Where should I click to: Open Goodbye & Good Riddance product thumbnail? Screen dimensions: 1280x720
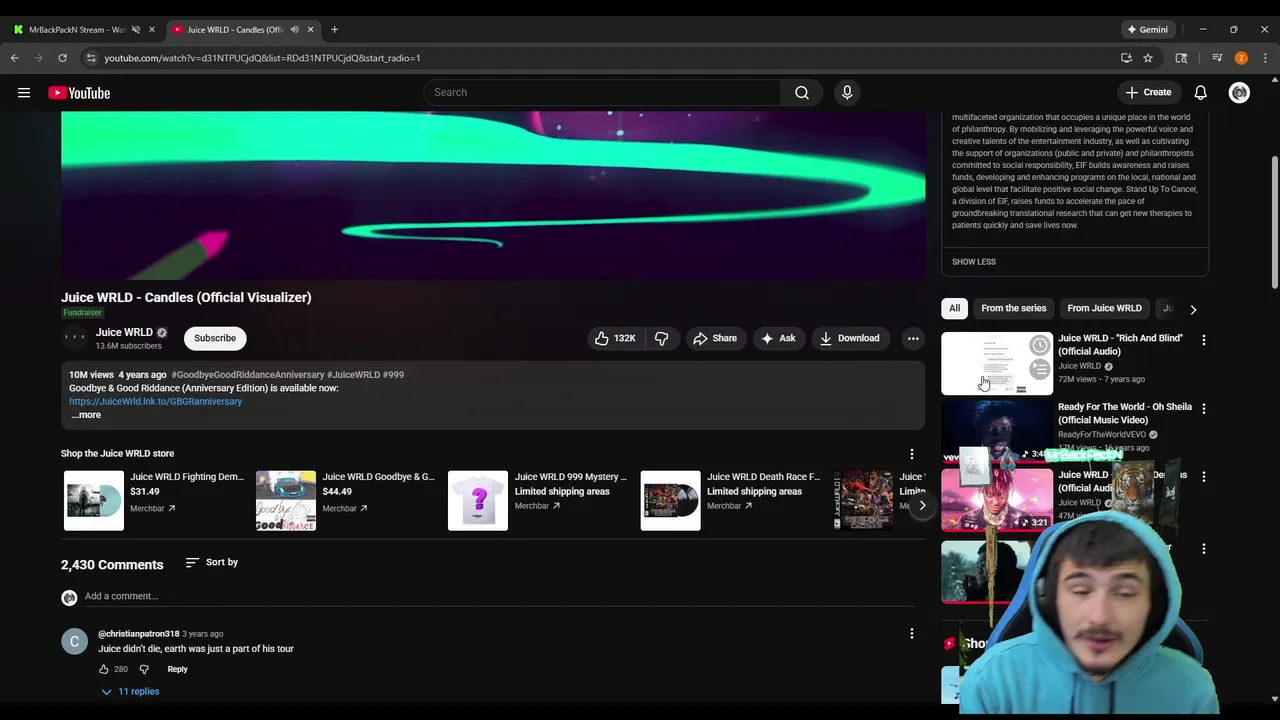(x=286, y=500)
